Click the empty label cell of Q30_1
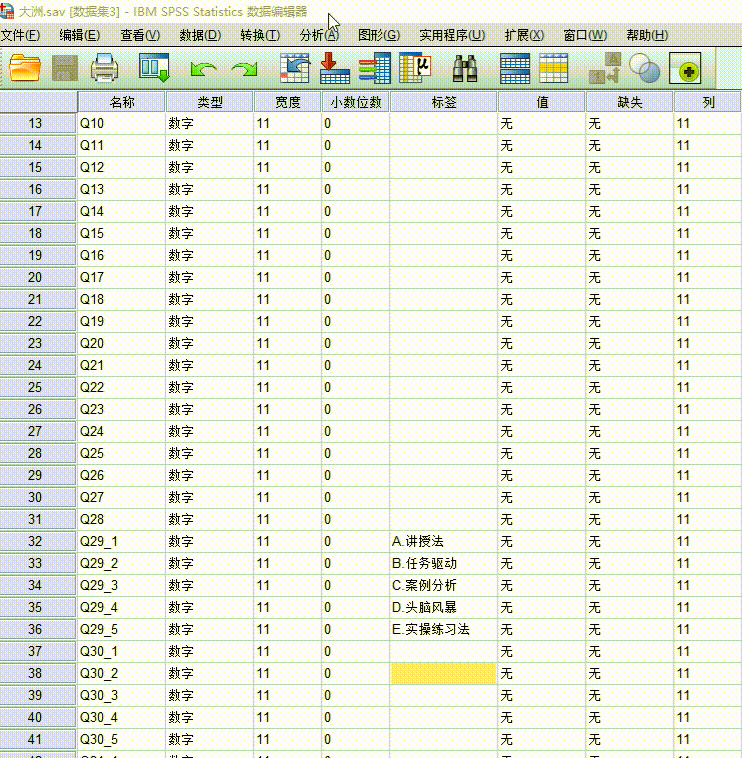This screenshot has height=758, width=742. pyautogui.click(x=444, y=652)
